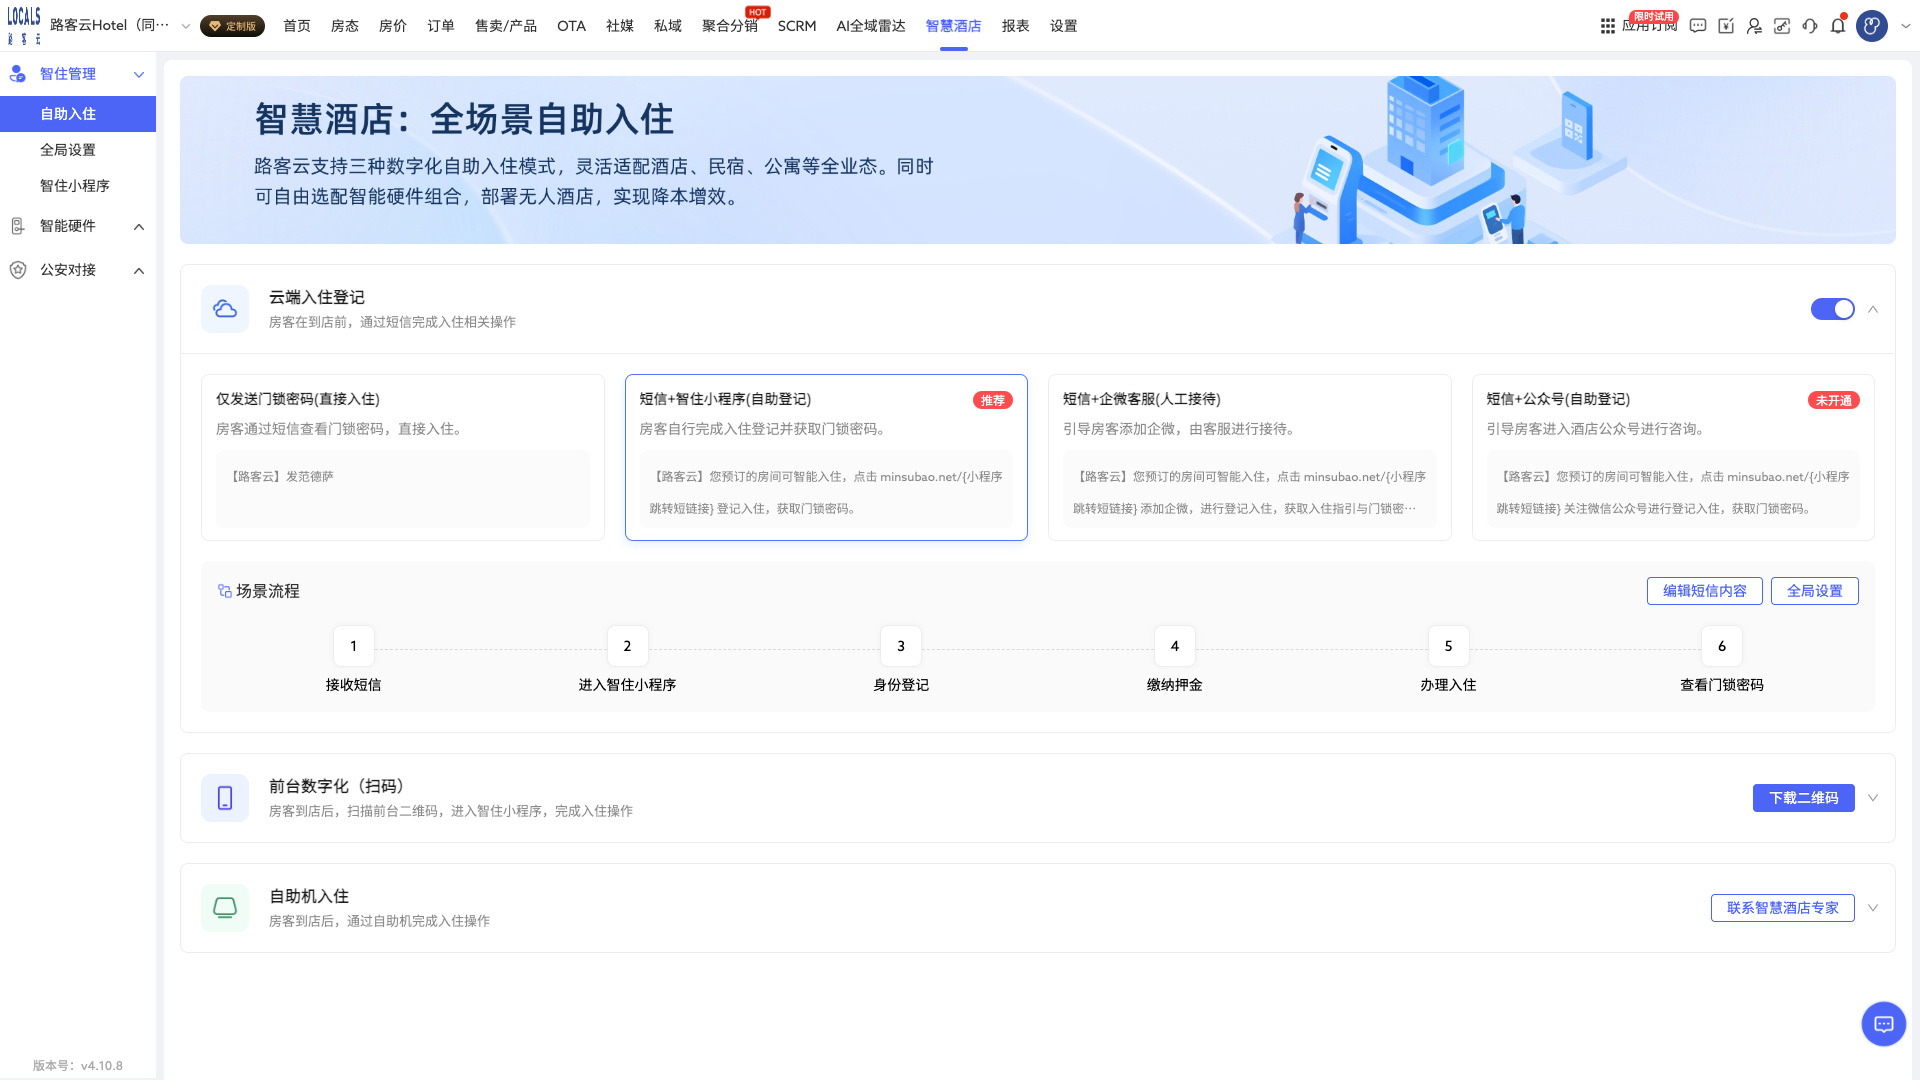Viewport: 1920px width, 1080px height.
Task: Click the LOCALS logo
Action: pyautogui.click(x=24, y=25)
